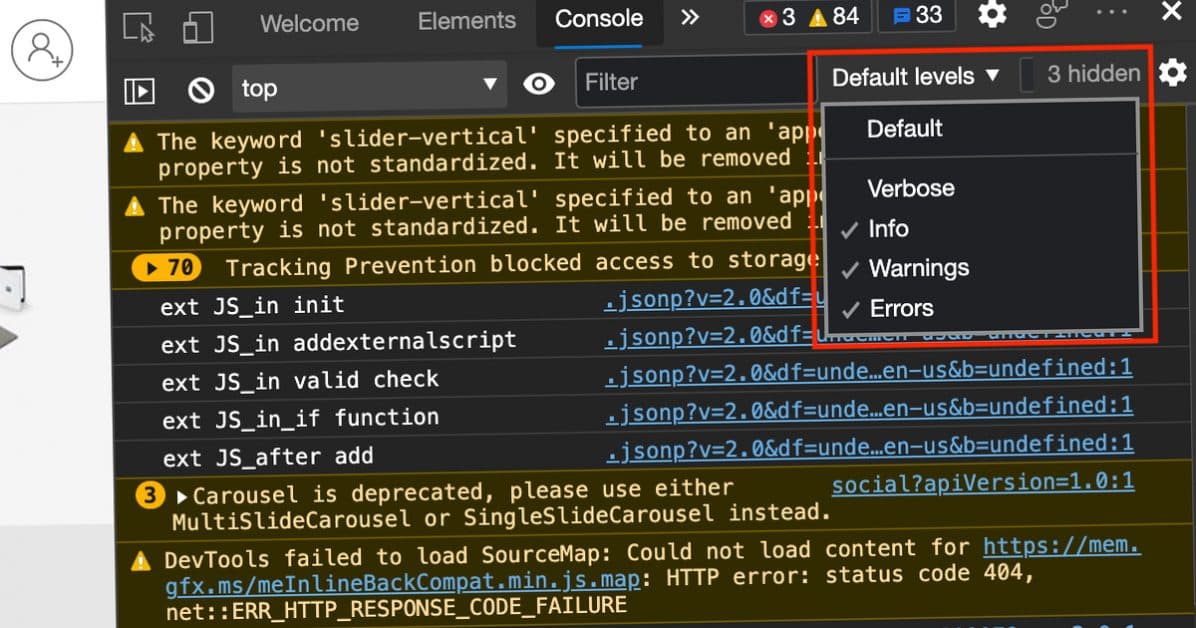Click the inspect element picker icon
Screen dimensions: 1196x628
138,26
